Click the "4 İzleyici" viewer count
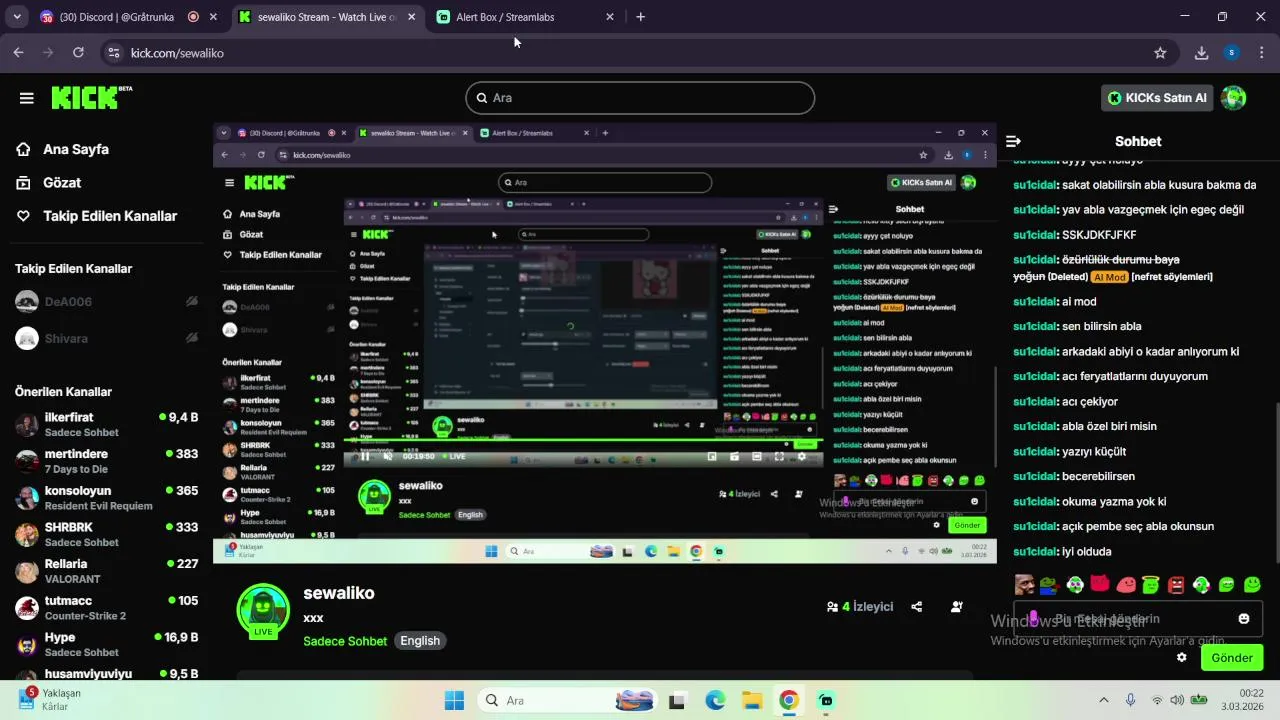This screenshot has width=1280, height=720. coord(860,606)
